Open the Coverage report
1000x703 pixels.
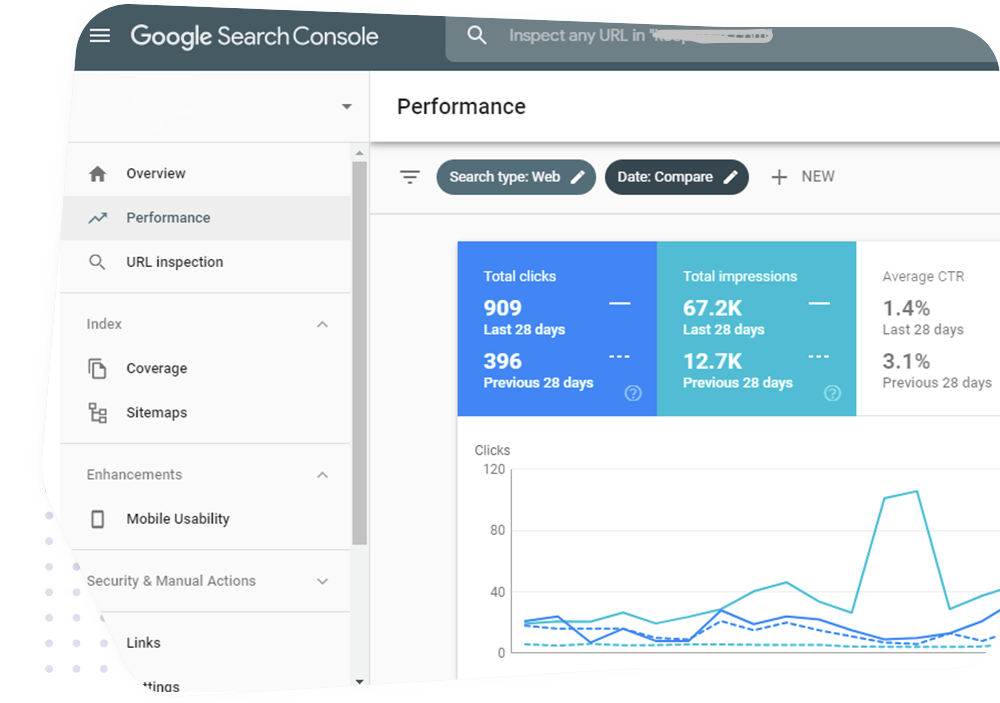[x=205, y=369]
